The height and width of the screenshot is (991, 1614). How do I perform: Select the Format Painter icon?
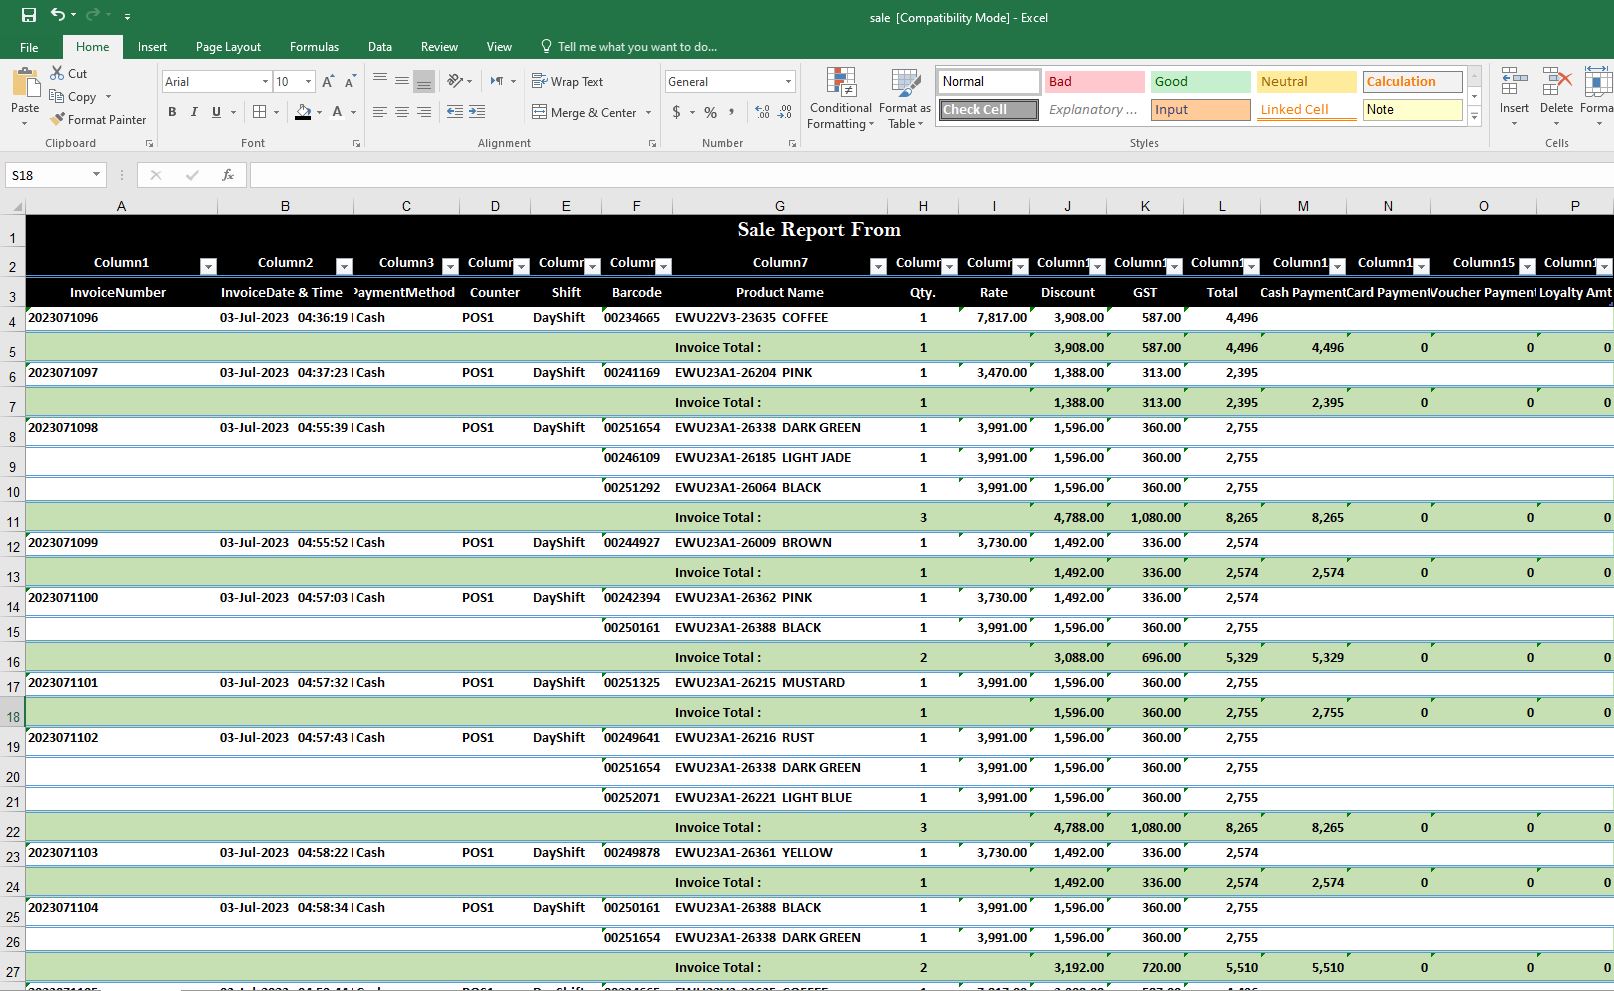click(57, 119)
